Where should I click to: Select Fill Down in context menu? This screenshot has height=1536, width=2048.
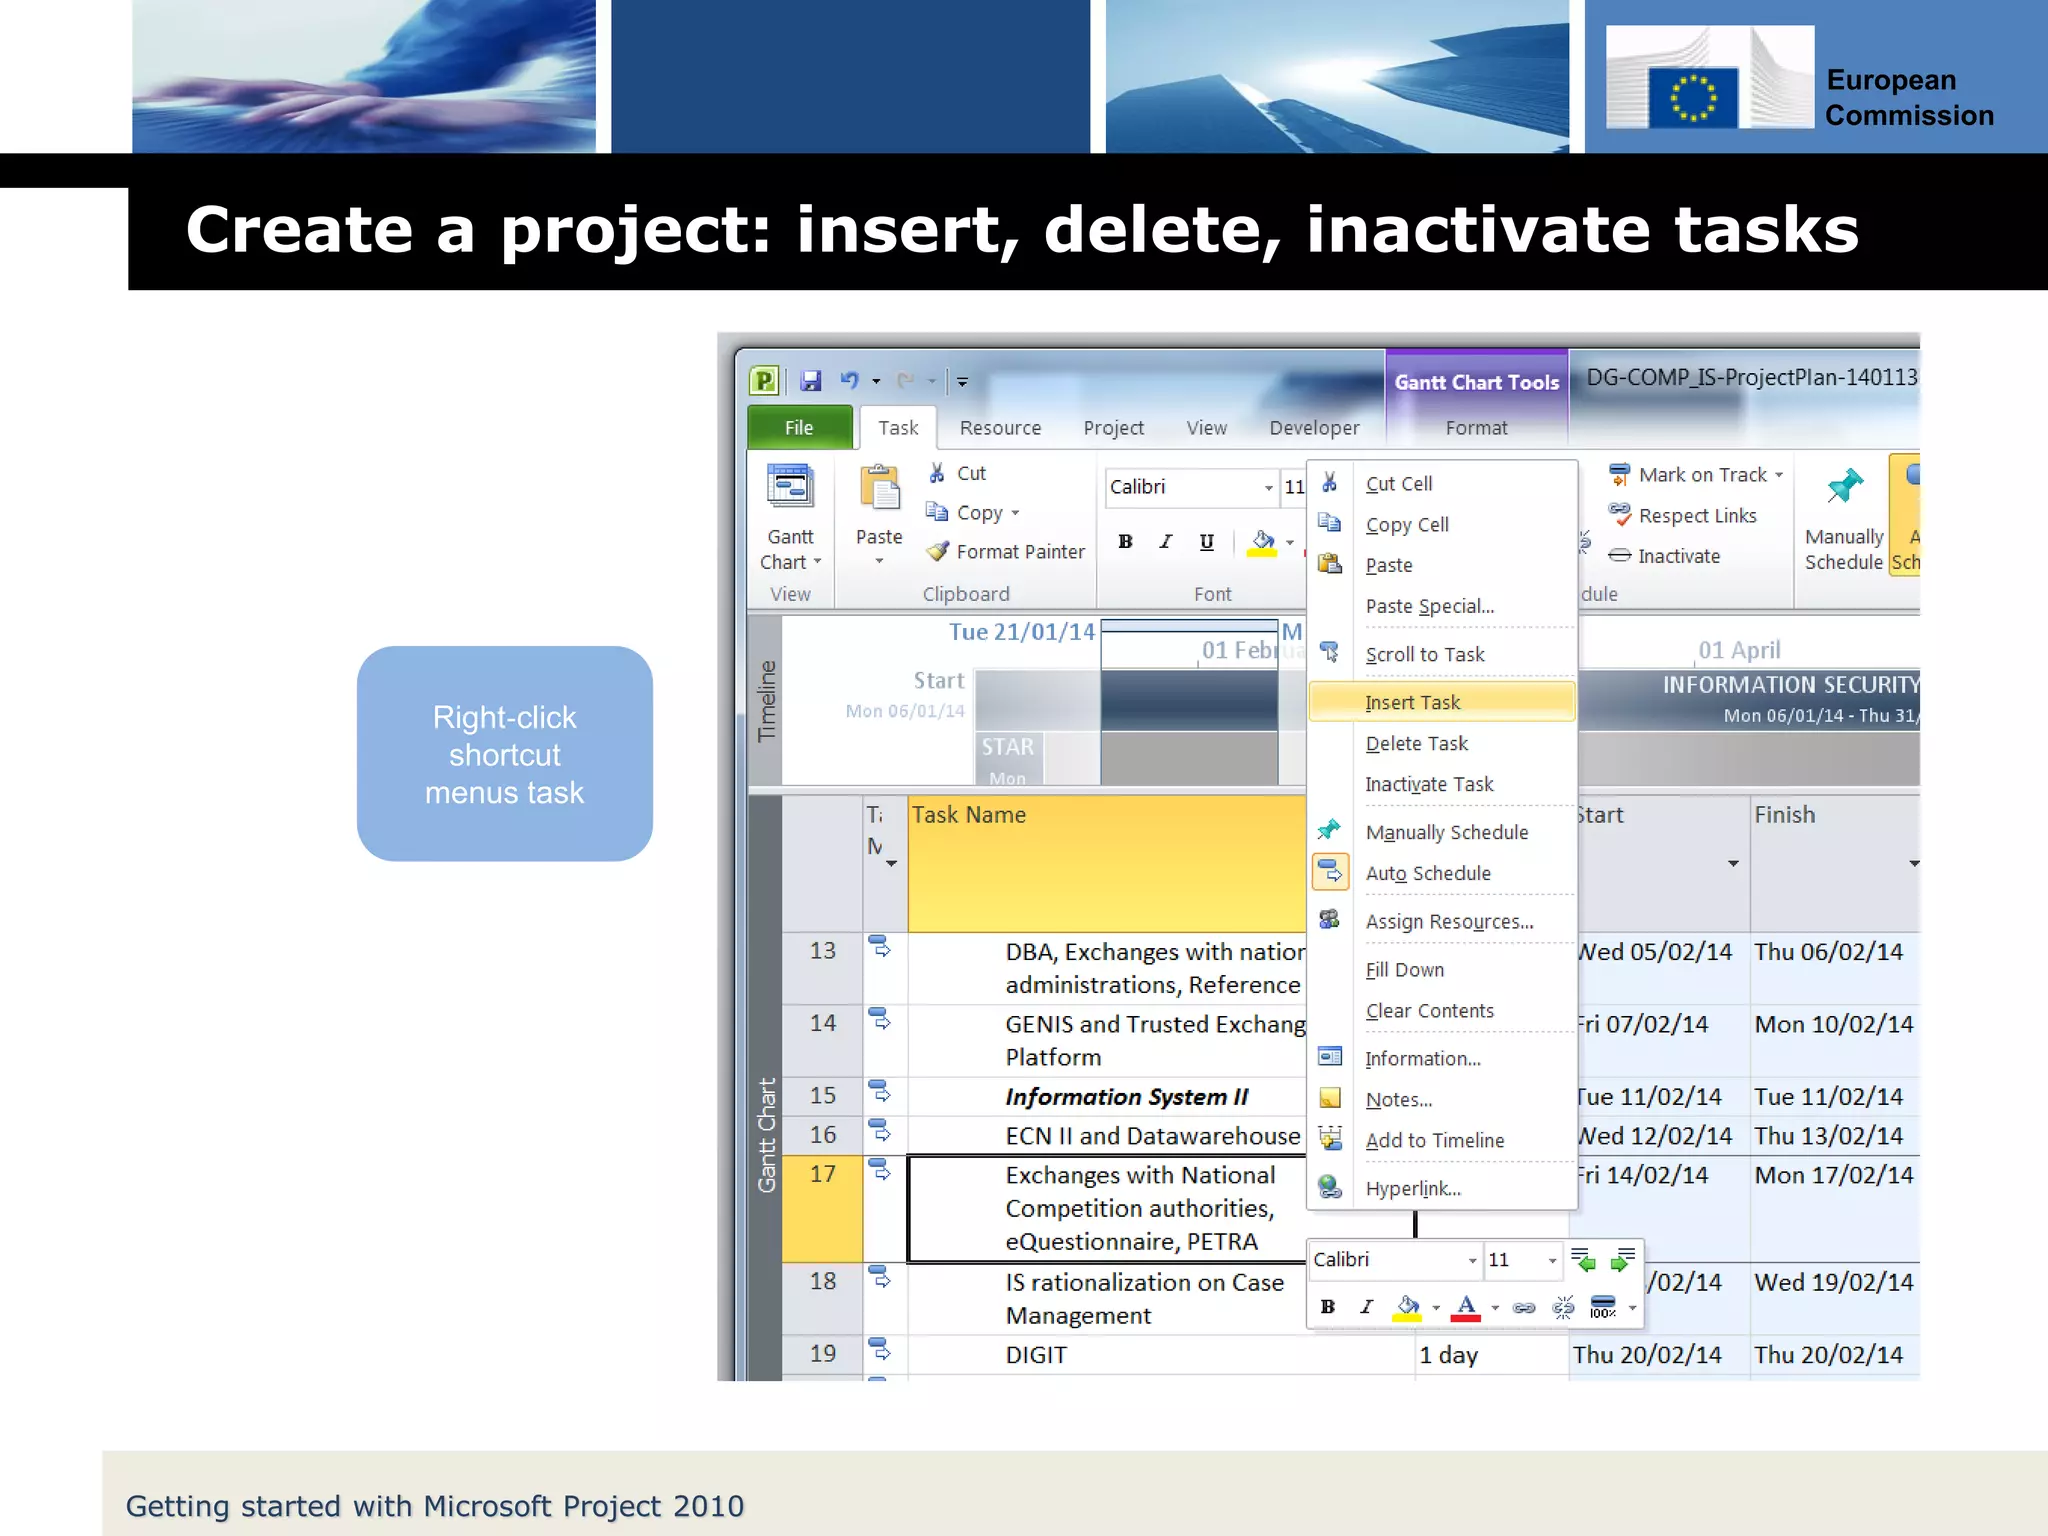pyautogui.click(x=1442, y=969)
